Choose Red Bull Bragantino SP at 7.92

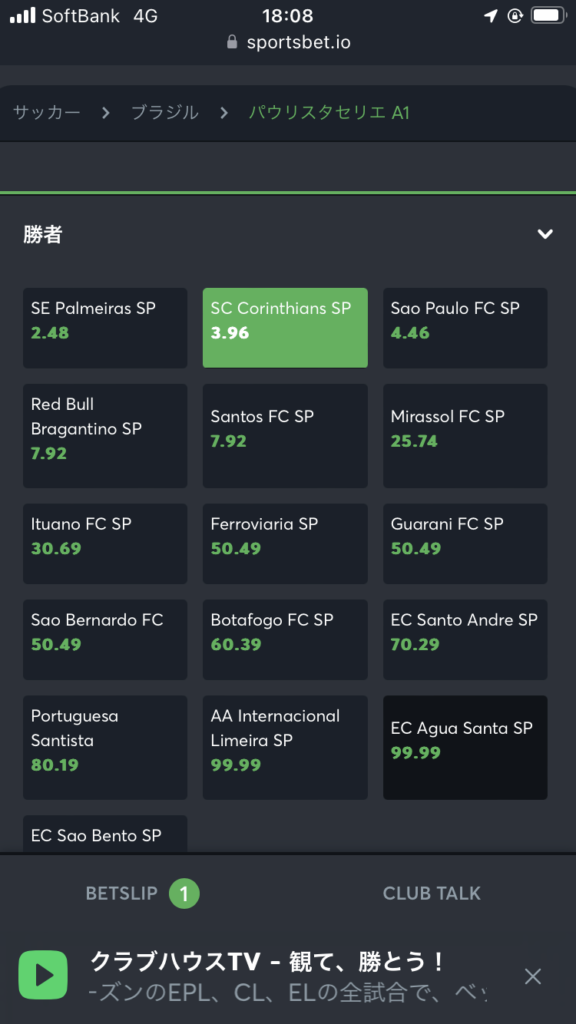105,436
